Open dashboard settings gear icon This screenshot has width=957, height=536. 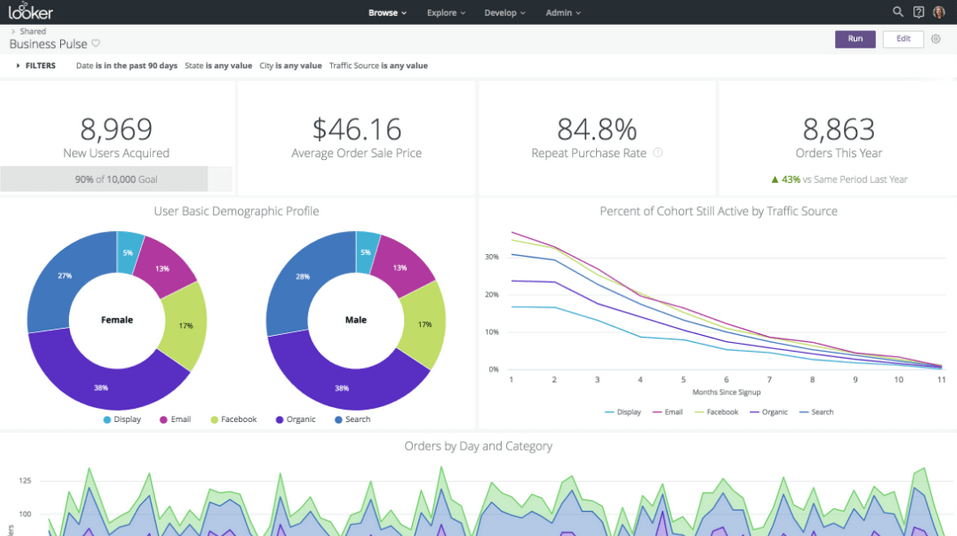pyautogui.click(x=936, y=39)
